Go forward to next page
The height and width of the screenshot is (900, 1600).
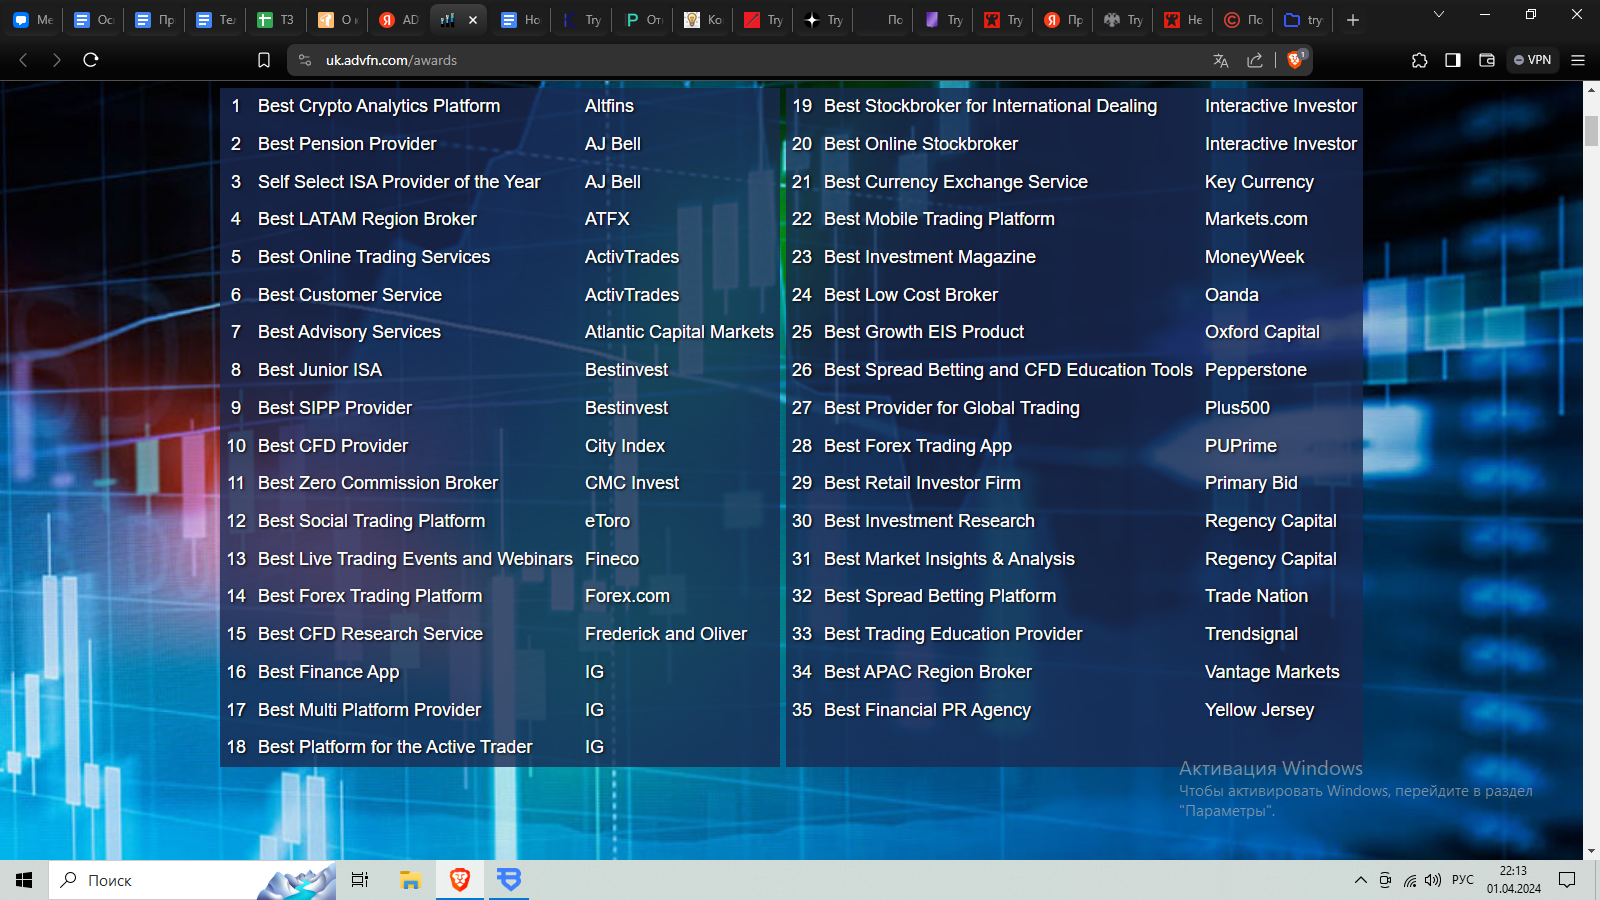click(x=57, y=60)
